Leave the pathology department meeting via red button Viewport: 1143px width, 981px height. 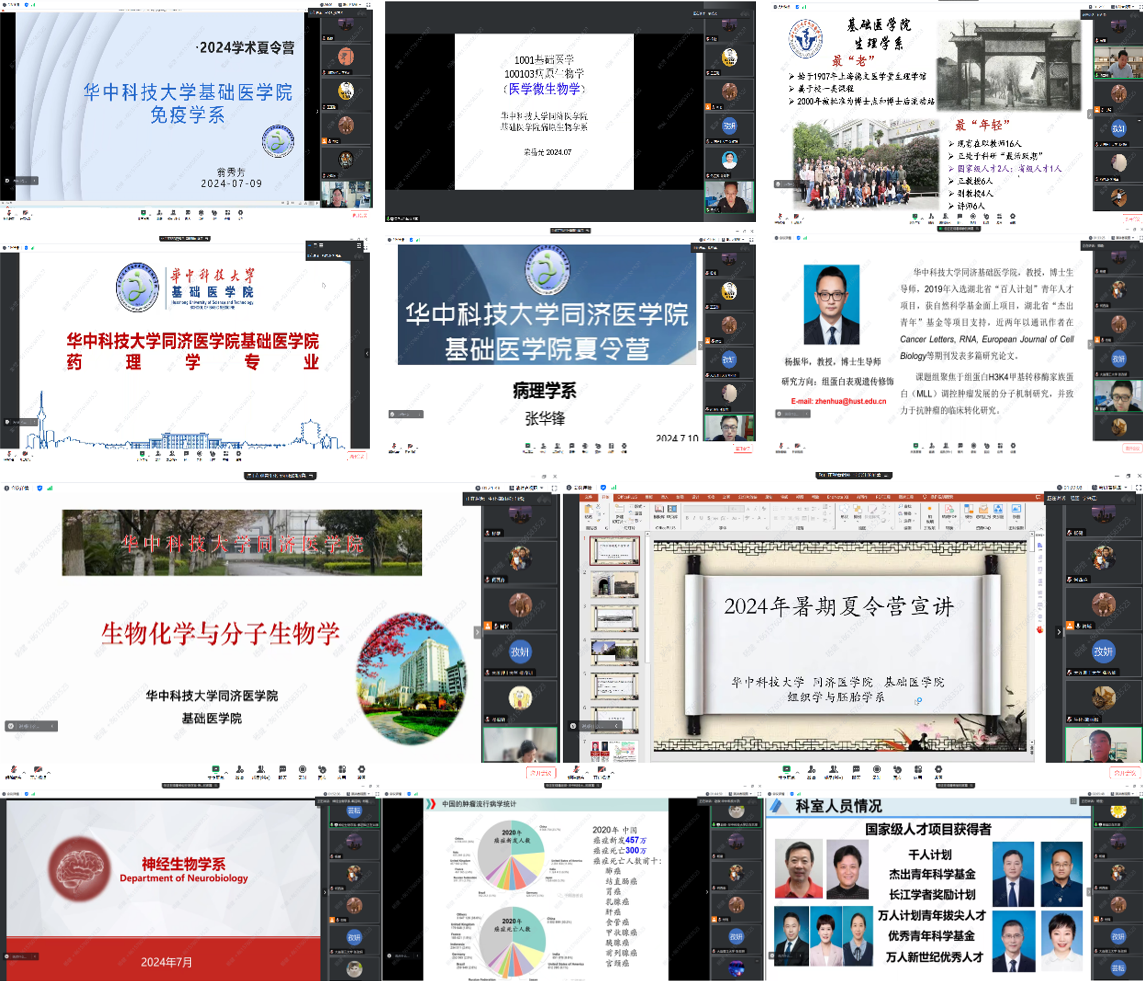point(742,449)
